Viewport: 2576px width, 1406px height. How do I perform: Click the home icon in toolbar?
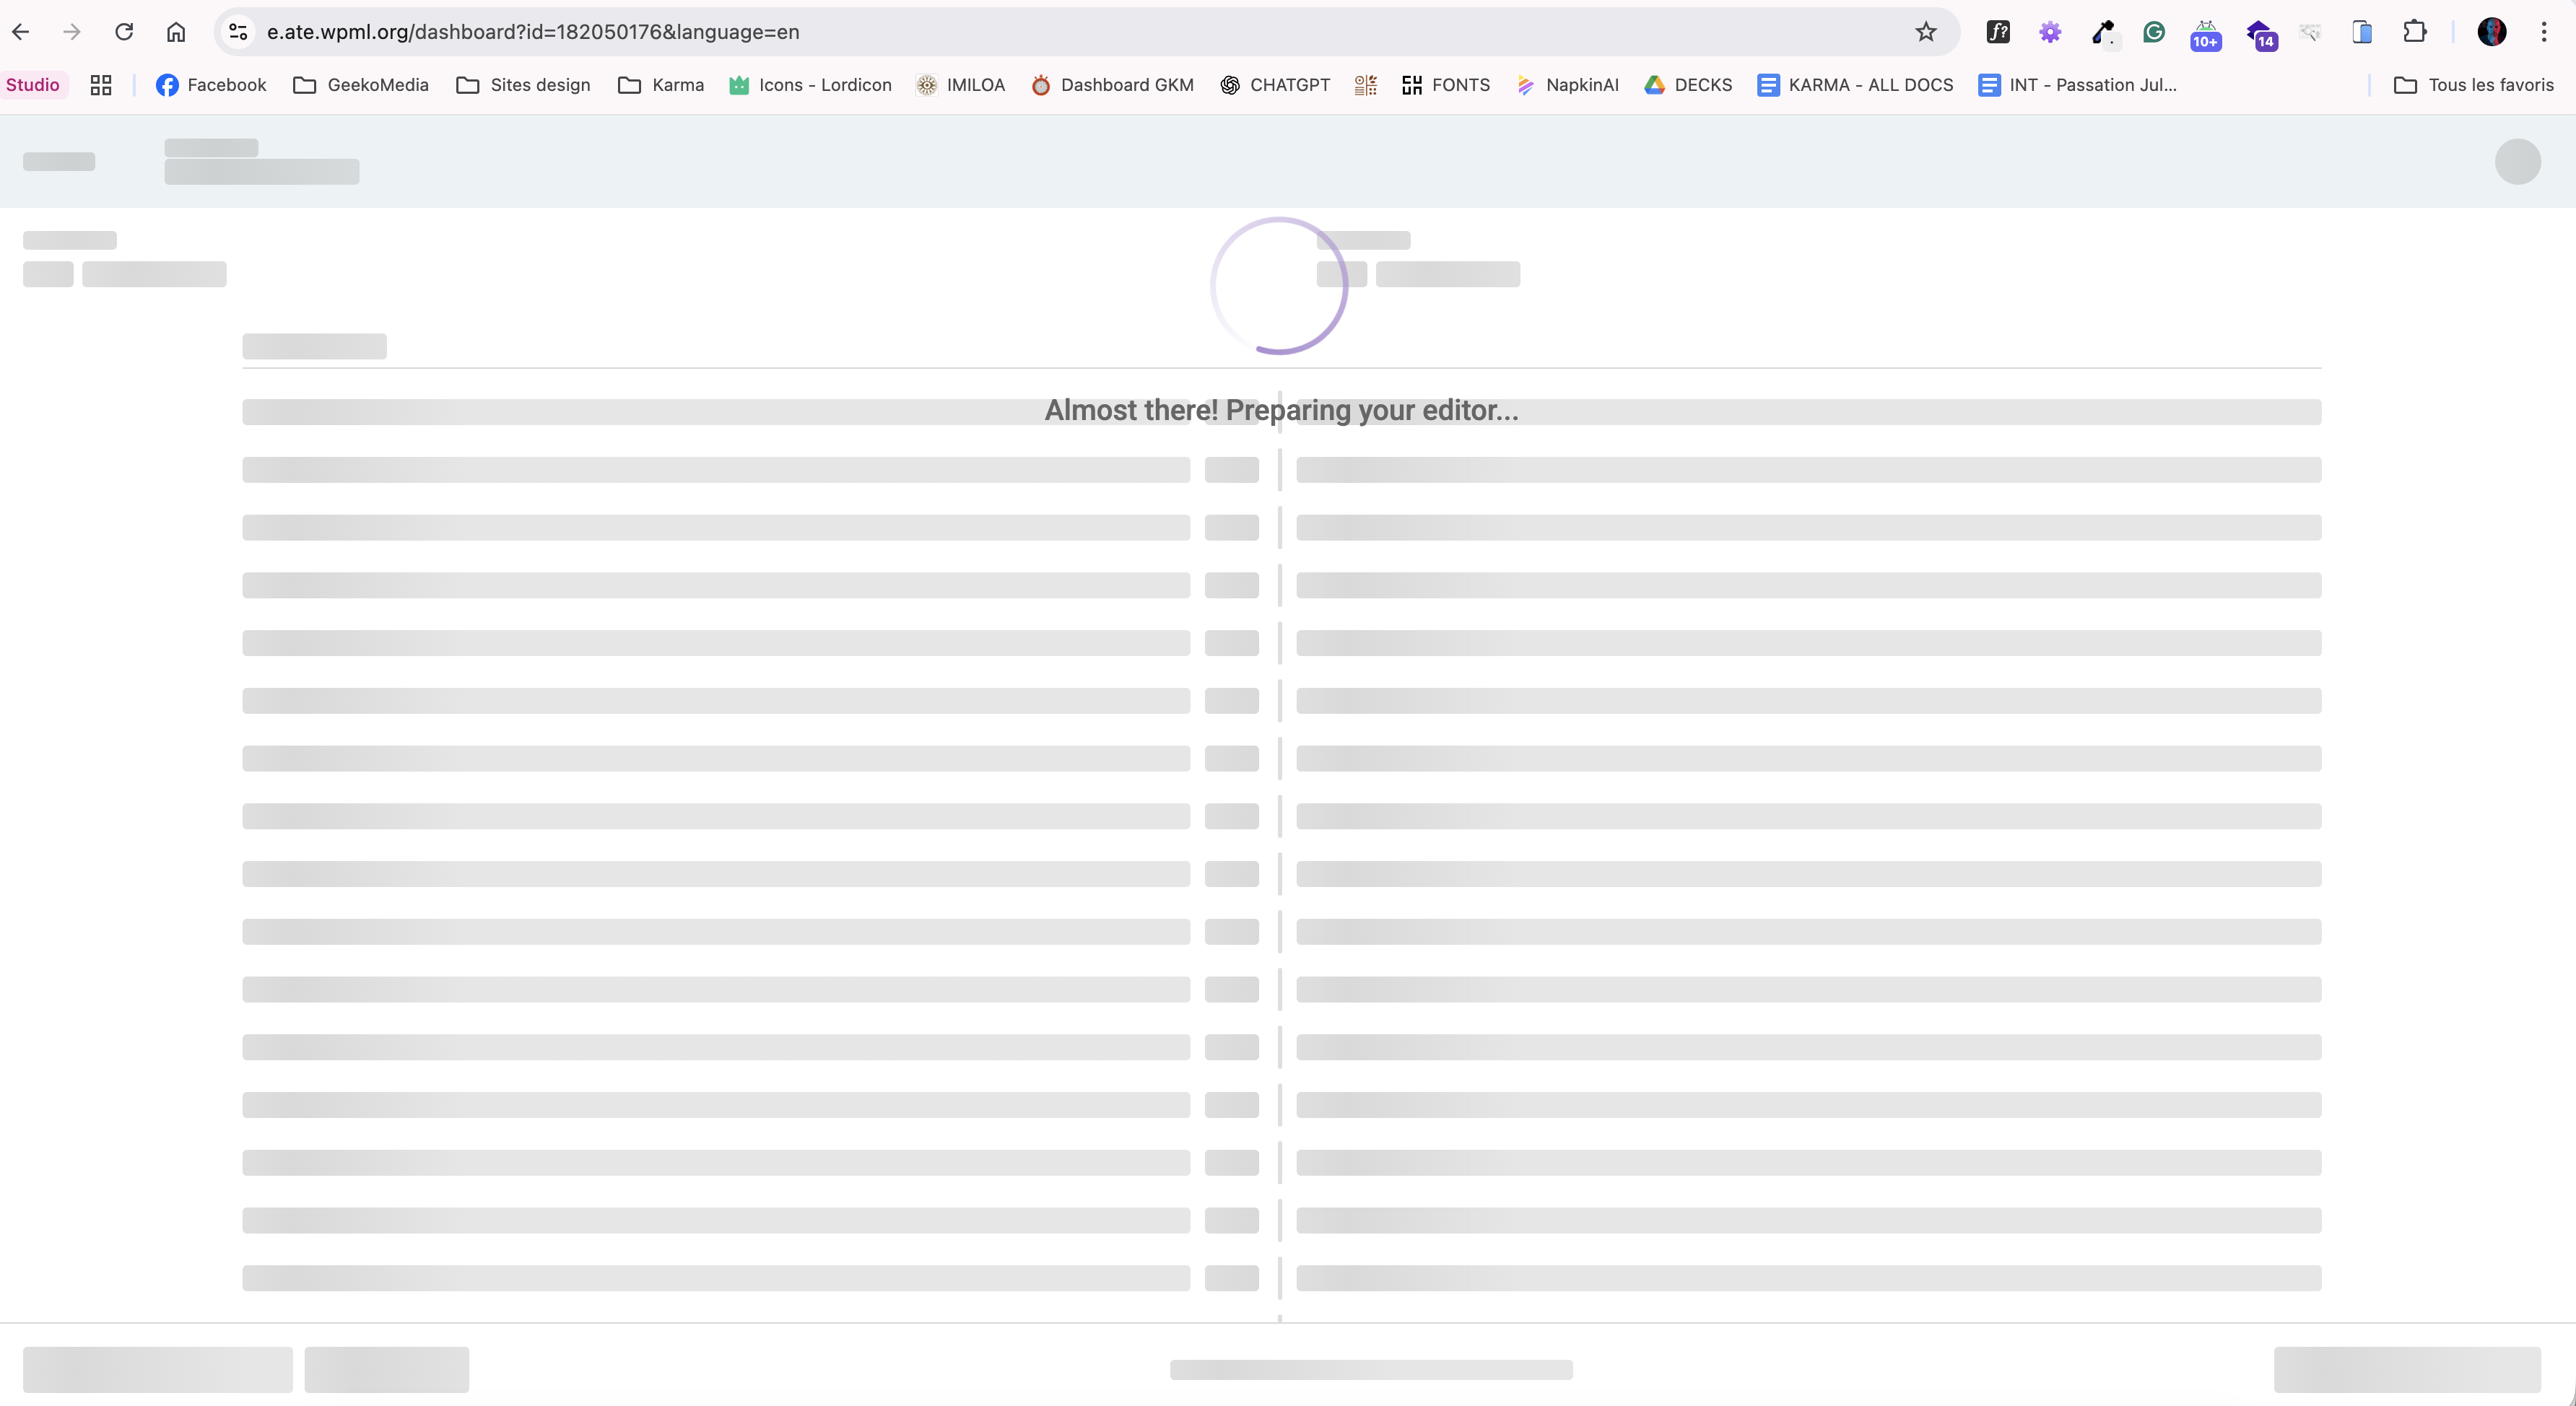click(x=176, y=32)
